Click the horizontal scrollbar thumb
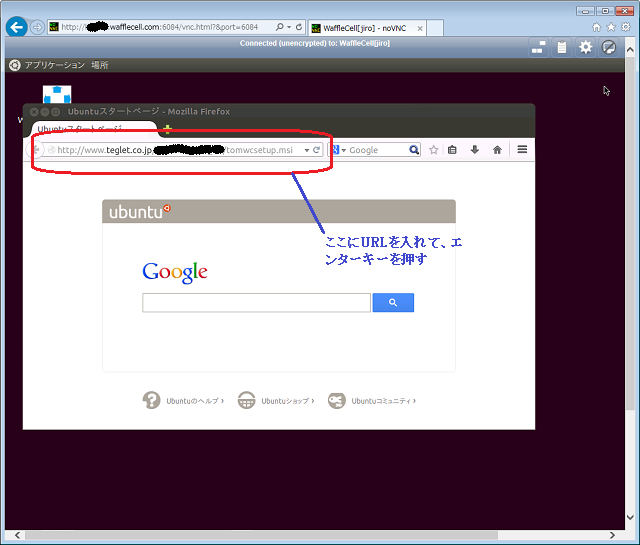Image resolution: width=640 pixels, height=545 pixels. 261,535
